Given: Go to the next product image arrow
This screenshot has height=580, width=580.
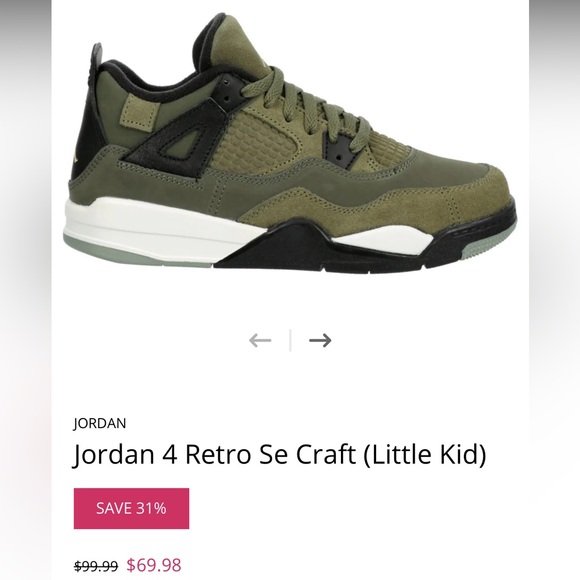Looking at the screenshot, I should click(320, 340).
